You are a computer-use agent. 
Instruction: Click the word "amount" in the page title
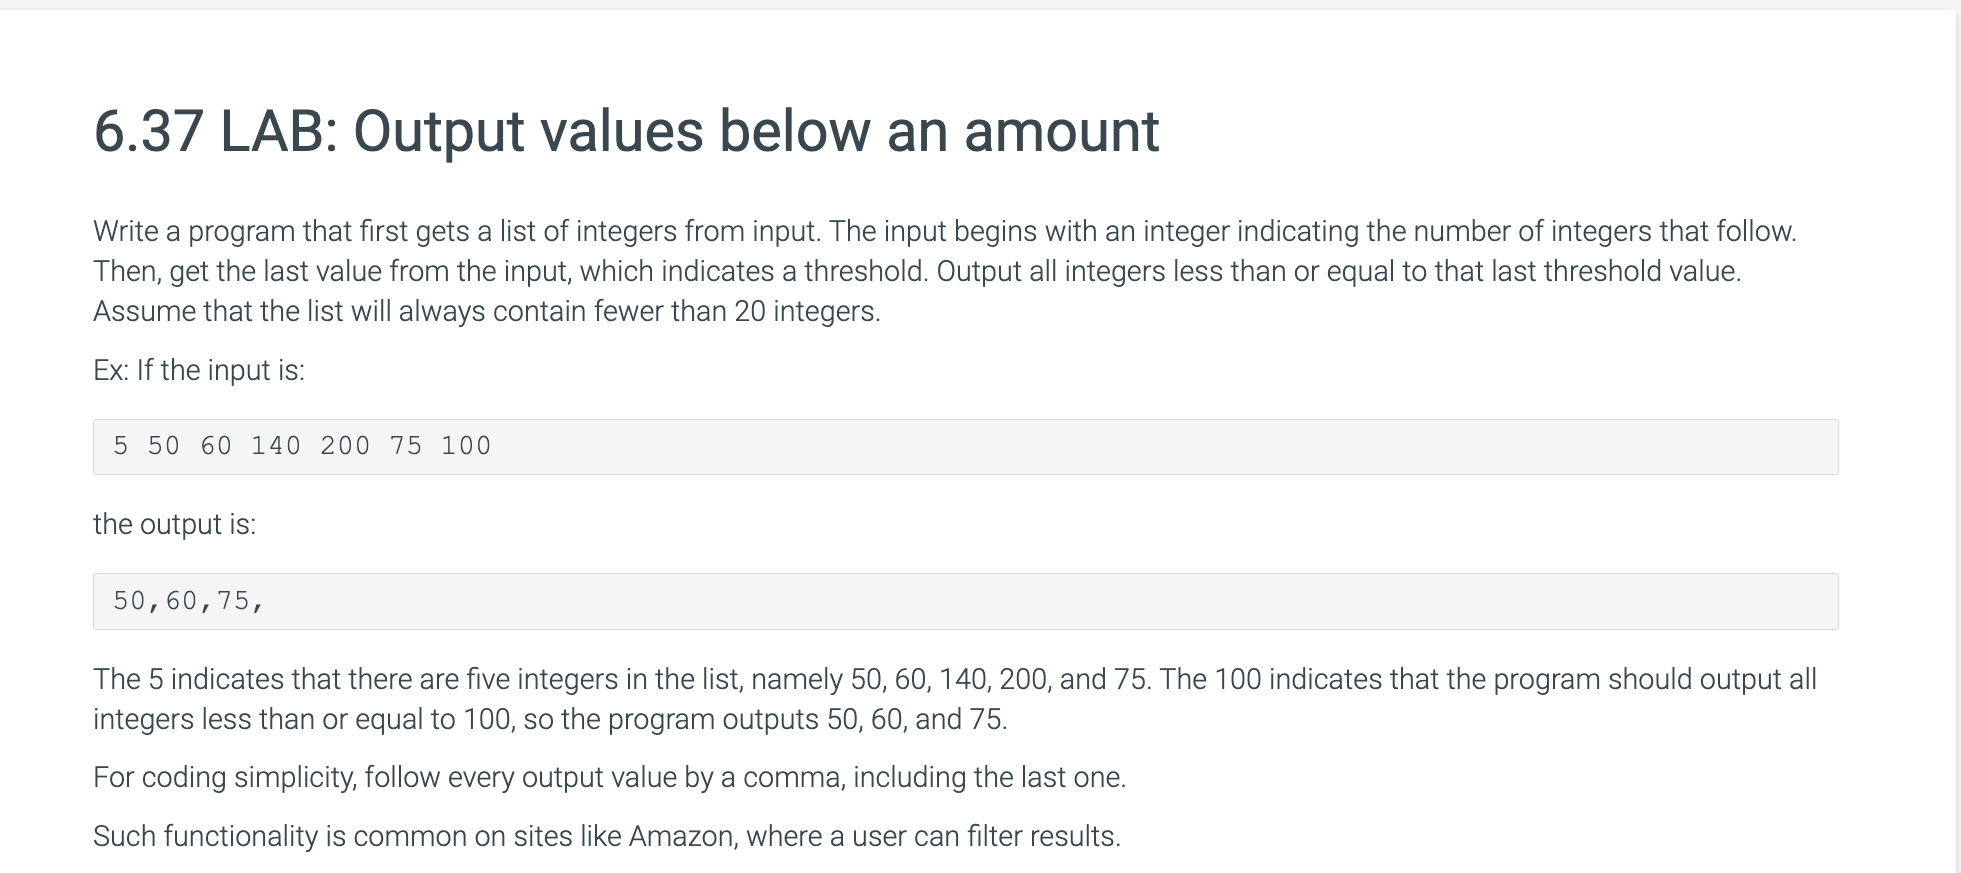[1061, 131]
